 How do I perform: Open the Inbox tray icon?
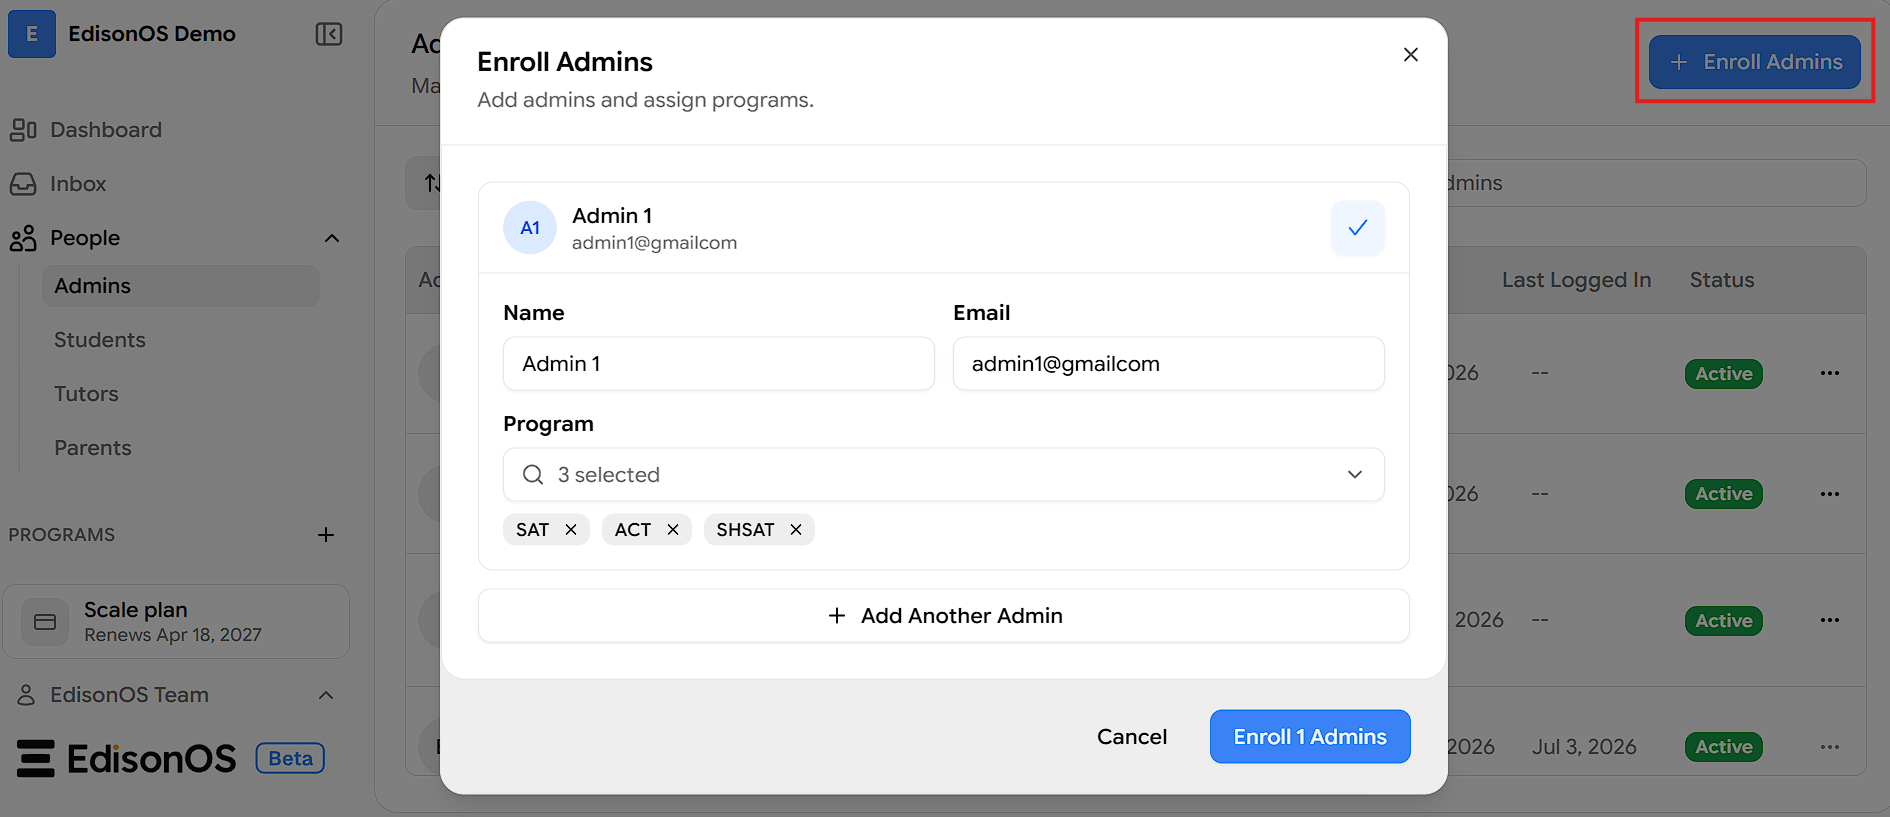click(23, 184)
